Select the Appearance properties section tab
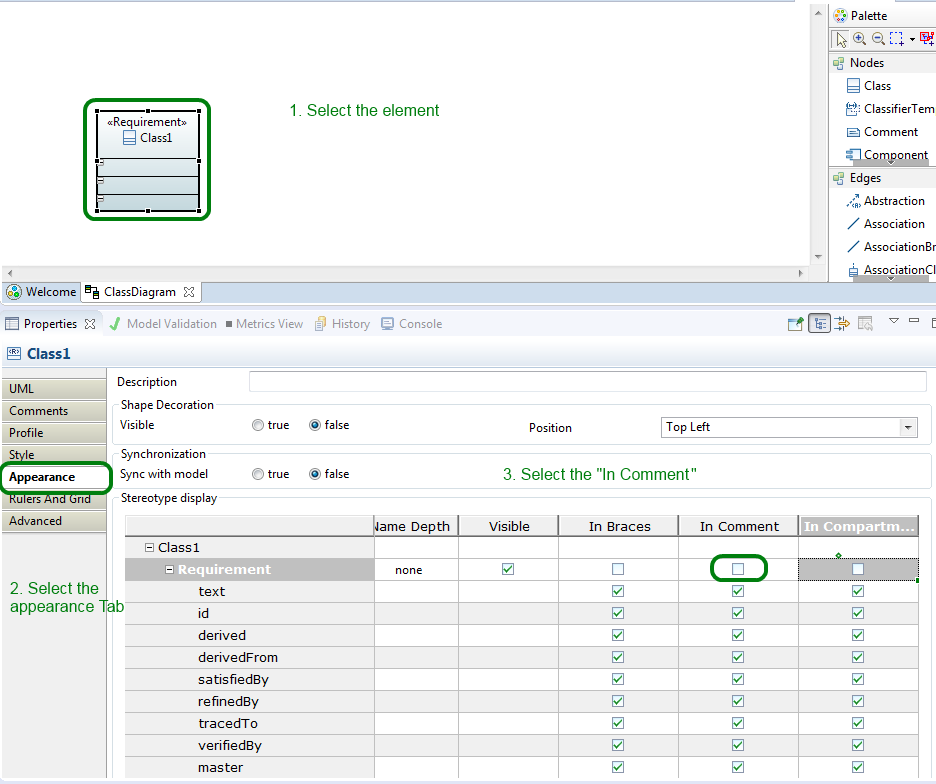This screenshot has height=784, width=936. [56, 477]
